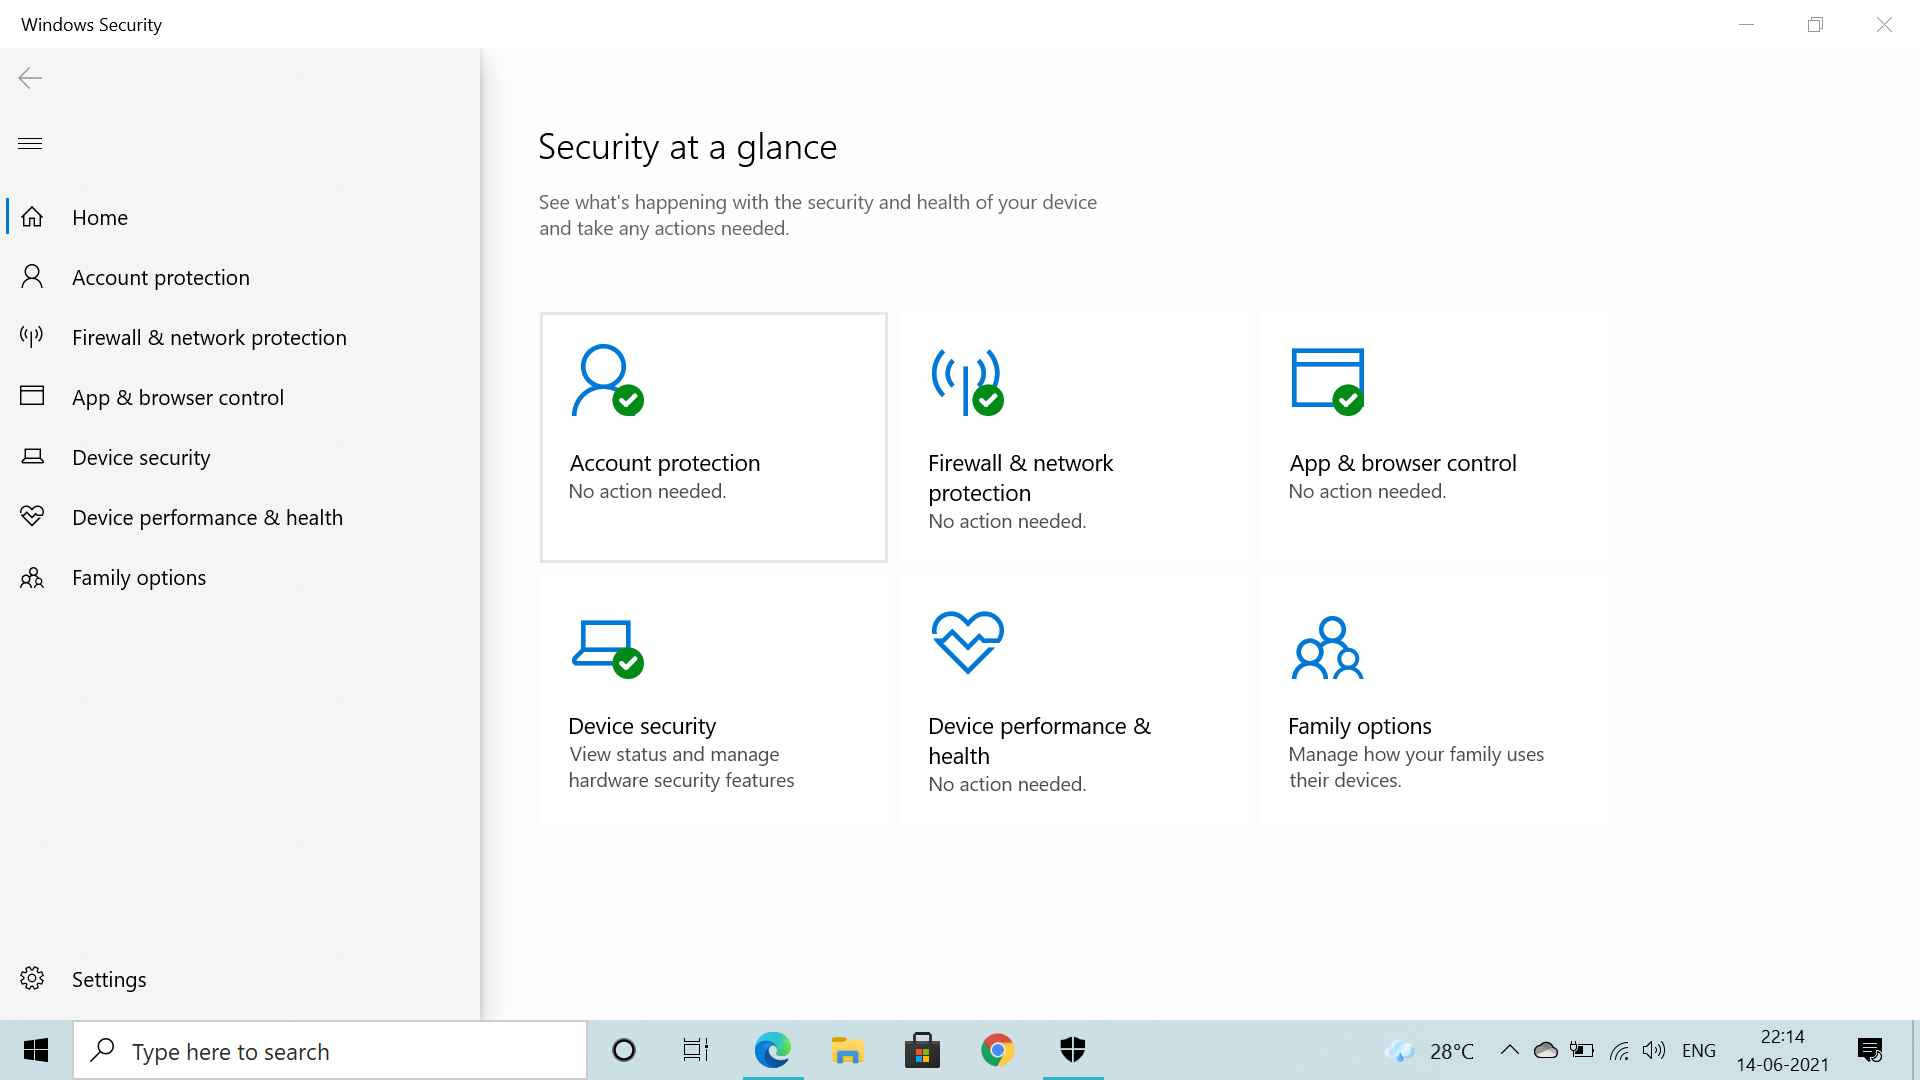Launch Microsoft Edge from taskbar
Image resolution: width=1920 pixels, height=1080 pixels.
pos(772,1050)
